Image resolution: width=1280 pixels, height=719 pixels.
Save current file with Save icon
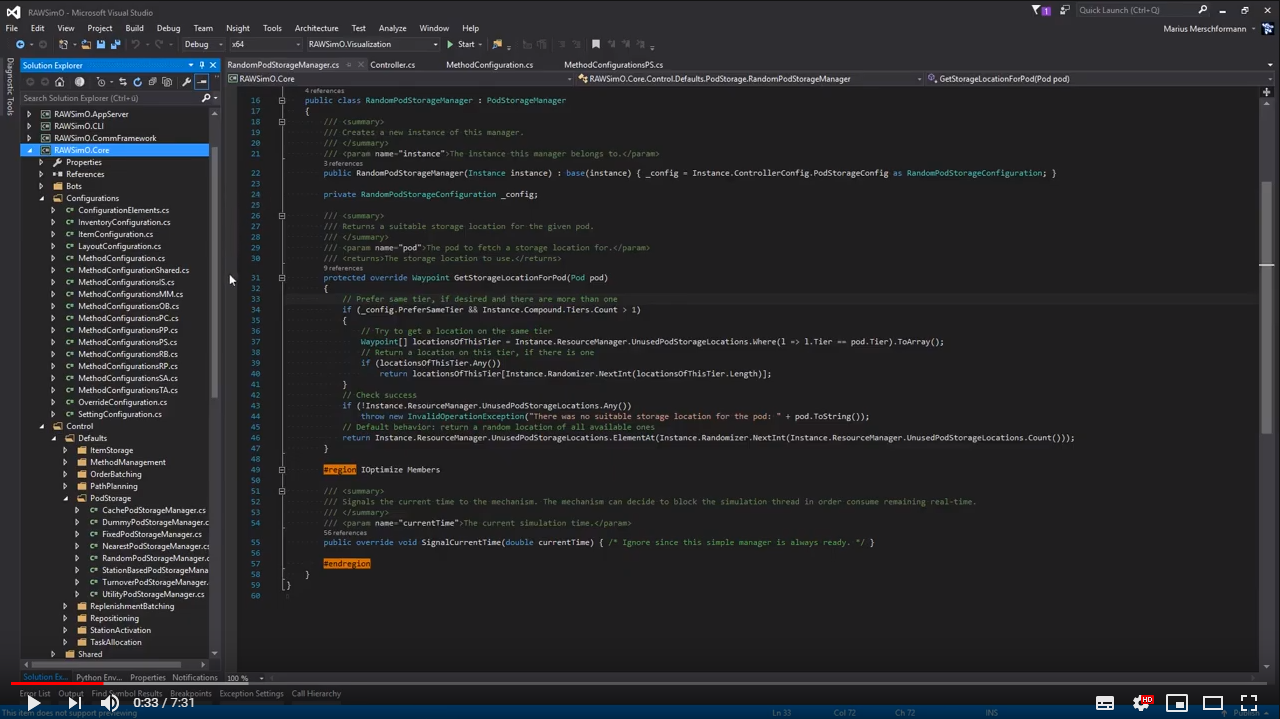(x=101, y=44)
